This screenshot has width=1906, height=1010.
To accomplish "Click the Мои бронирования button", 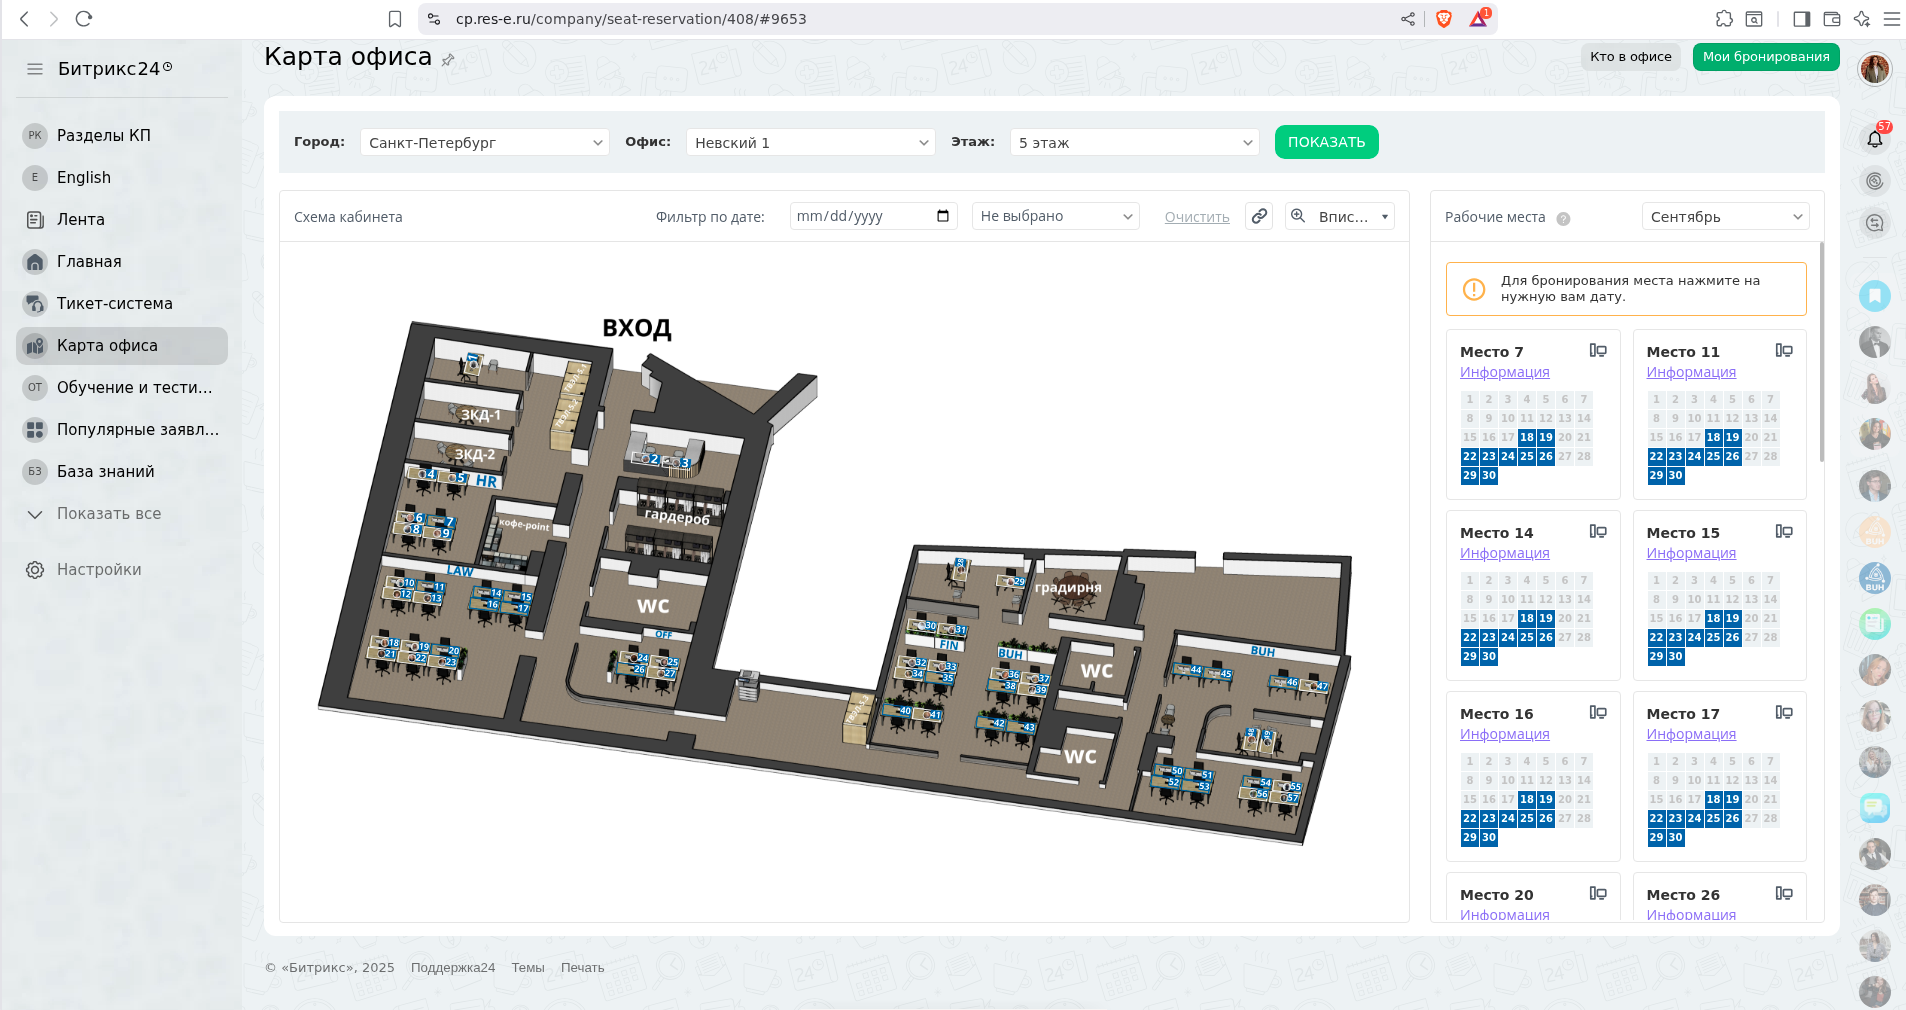I will [x=1765, y=57].
